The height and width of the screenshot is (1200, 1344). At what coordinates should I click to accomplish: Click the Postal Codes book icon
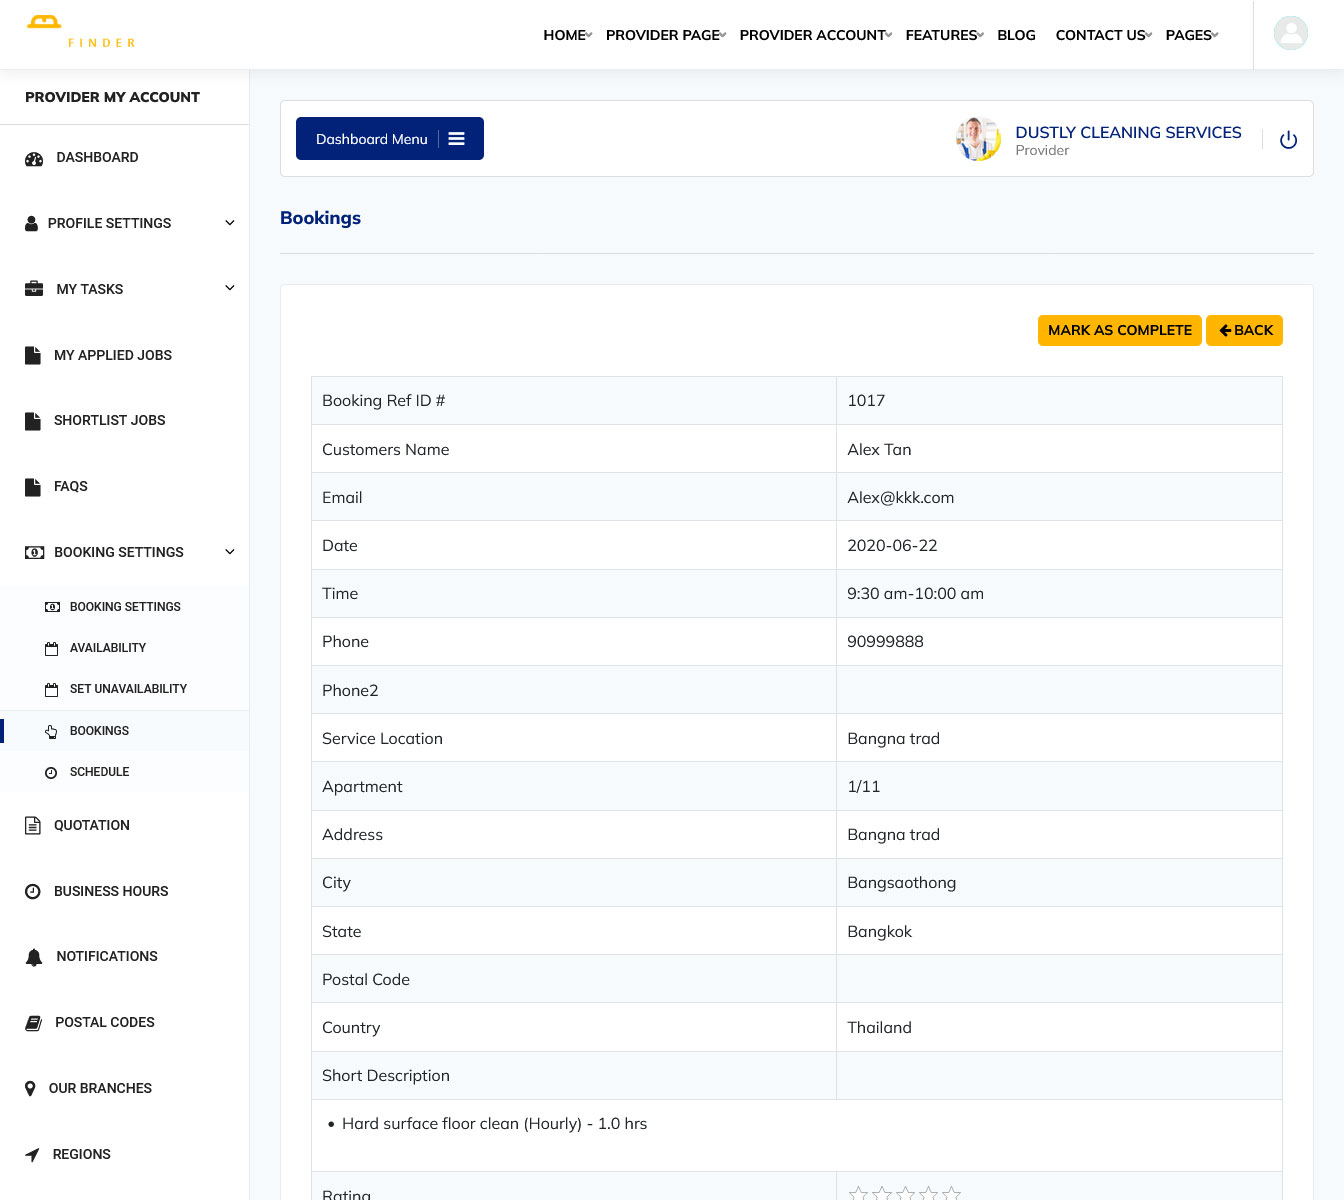(33, 1023)
